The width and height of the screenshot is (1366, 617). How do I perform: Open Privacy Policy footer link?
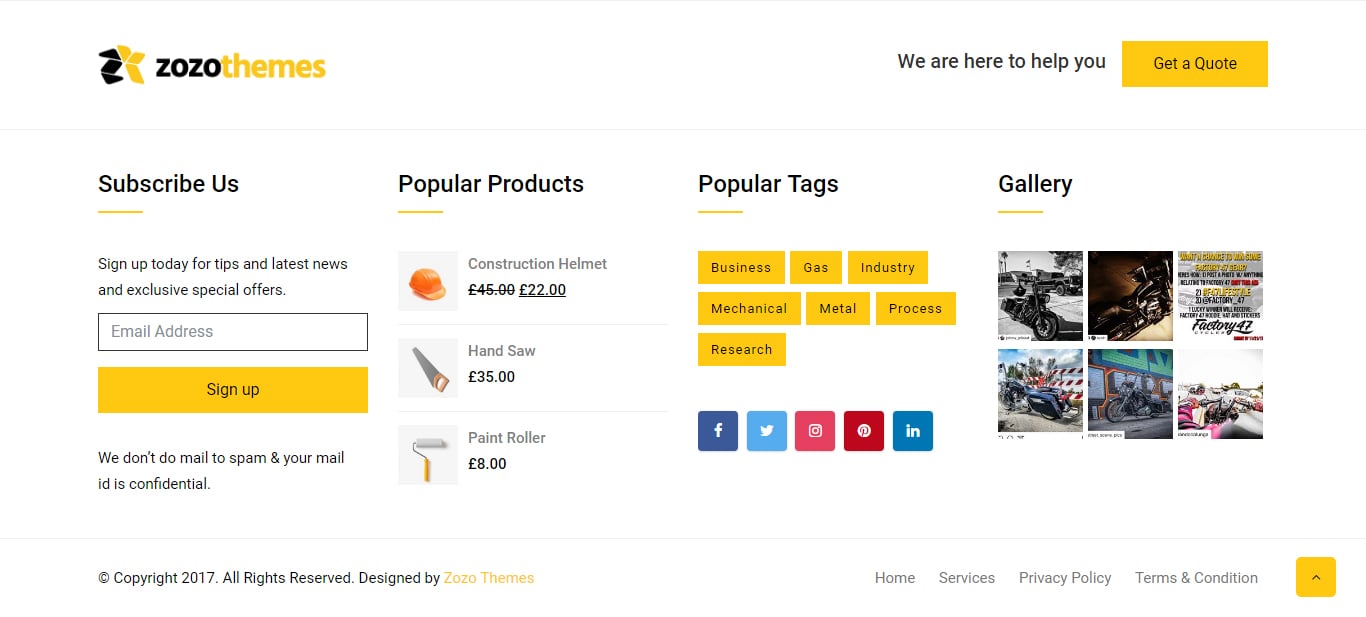[x=1065, y=578]
